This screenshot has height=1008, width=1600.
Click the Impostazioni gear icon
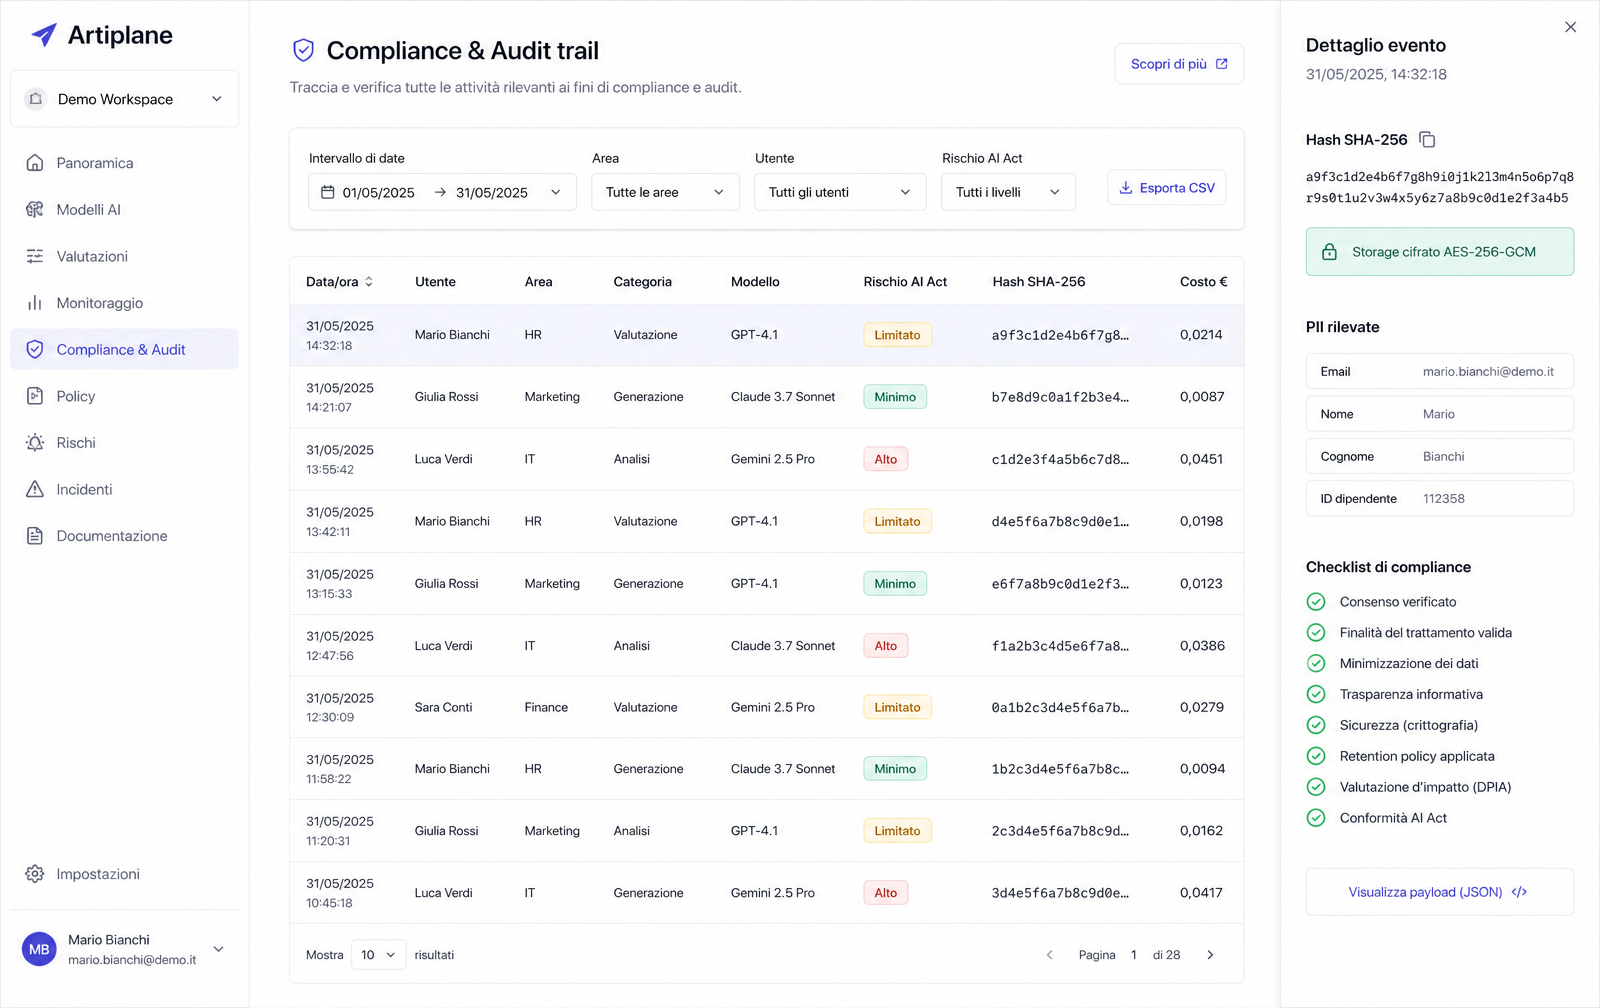coord(35,874)
